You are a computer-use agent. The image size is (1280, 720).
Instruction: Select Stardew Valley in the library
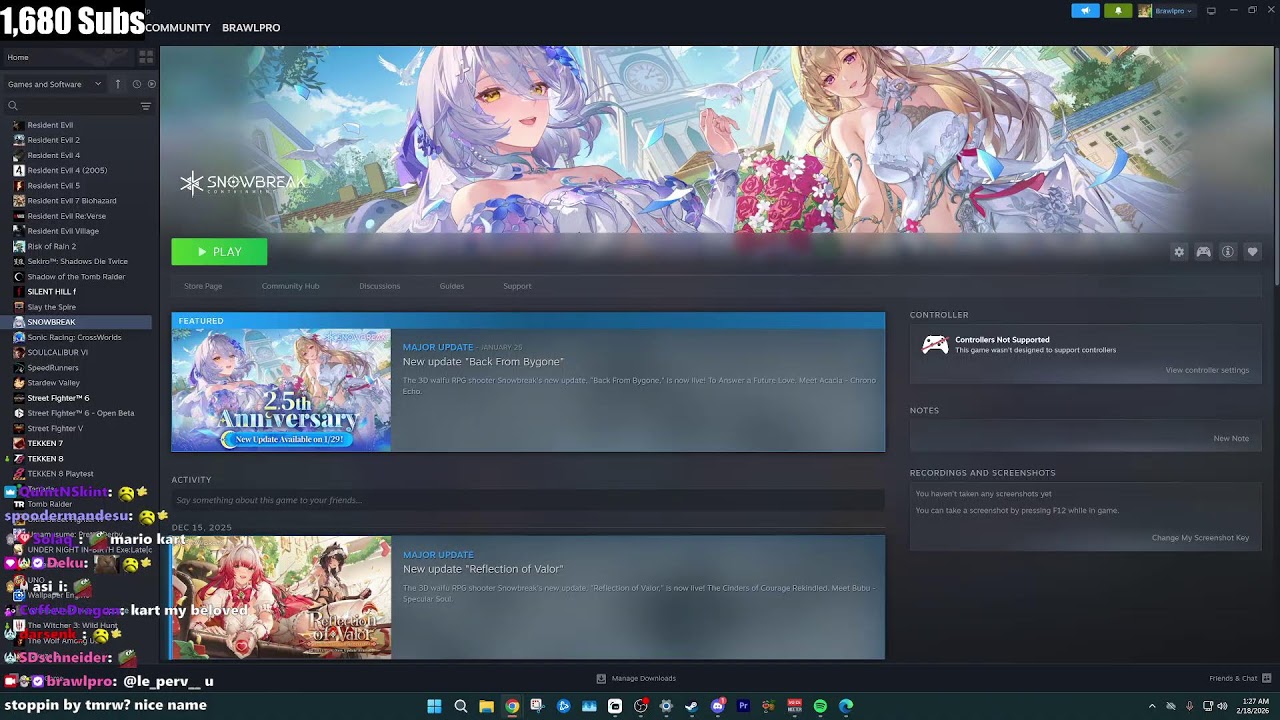(53, 383)
